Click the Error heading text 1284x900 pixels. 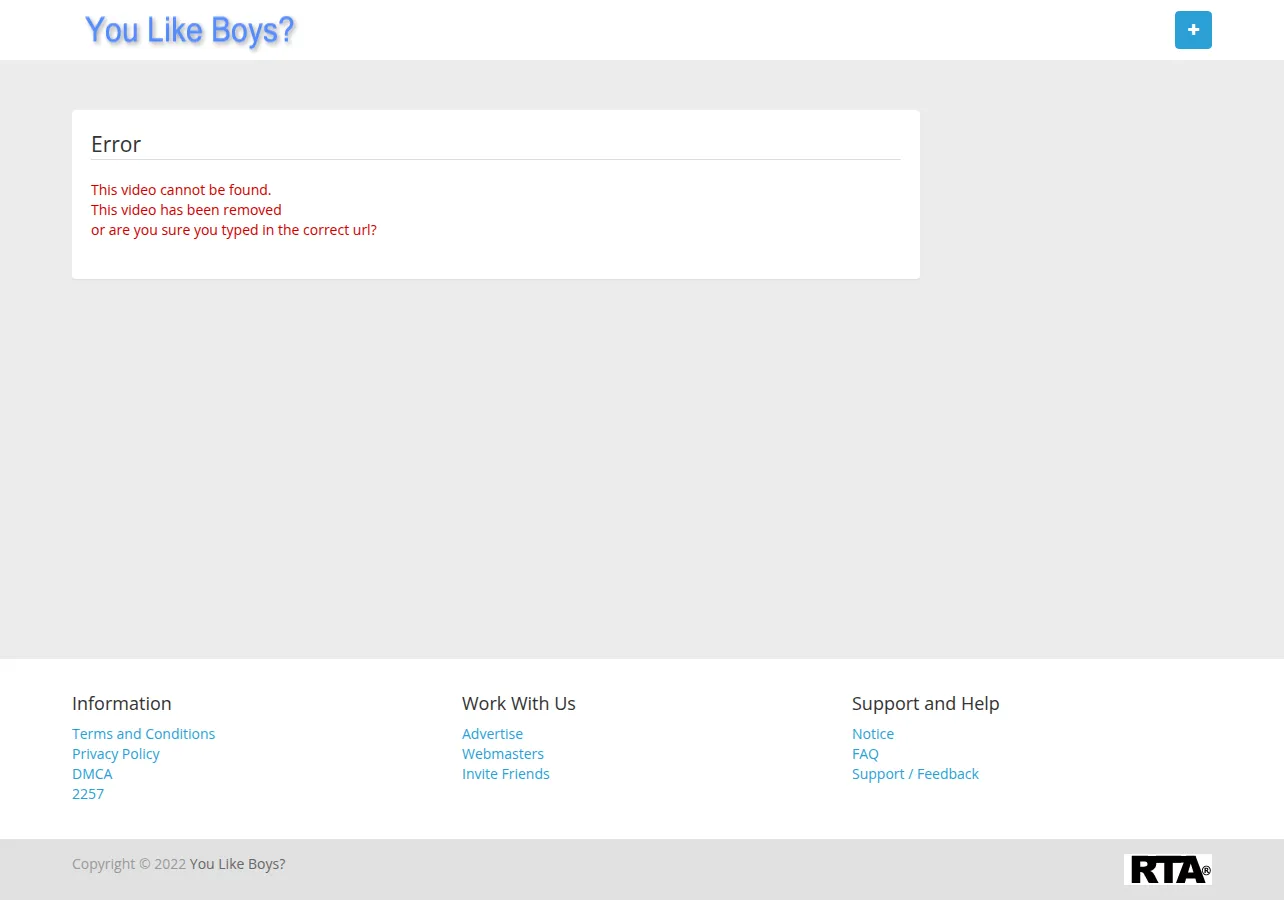click(116, 144)
